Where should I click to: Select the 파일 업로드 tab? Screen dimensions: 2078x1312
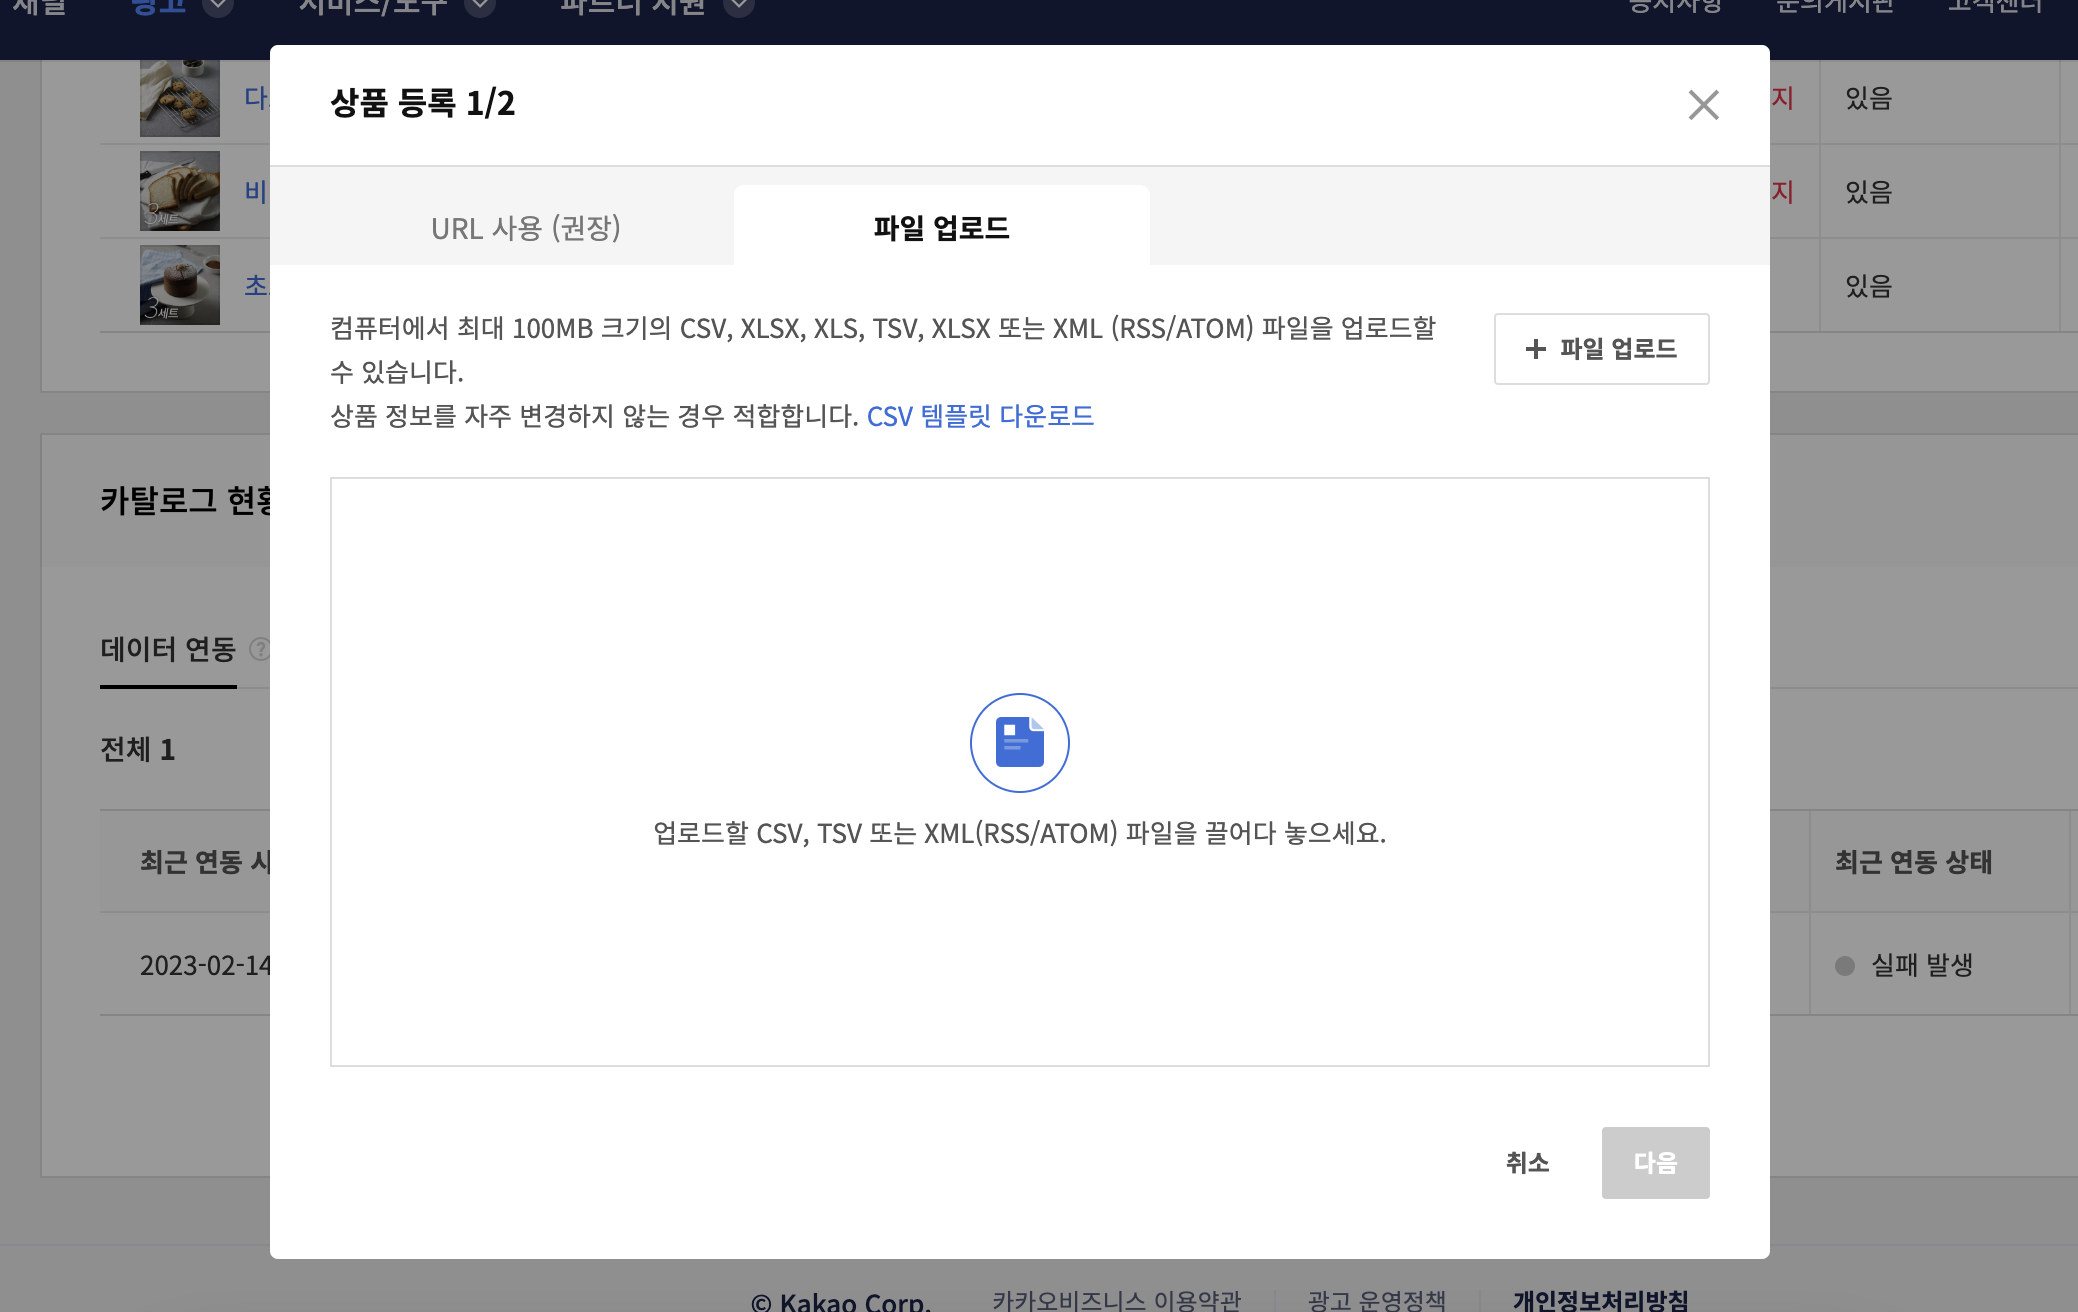941,228
